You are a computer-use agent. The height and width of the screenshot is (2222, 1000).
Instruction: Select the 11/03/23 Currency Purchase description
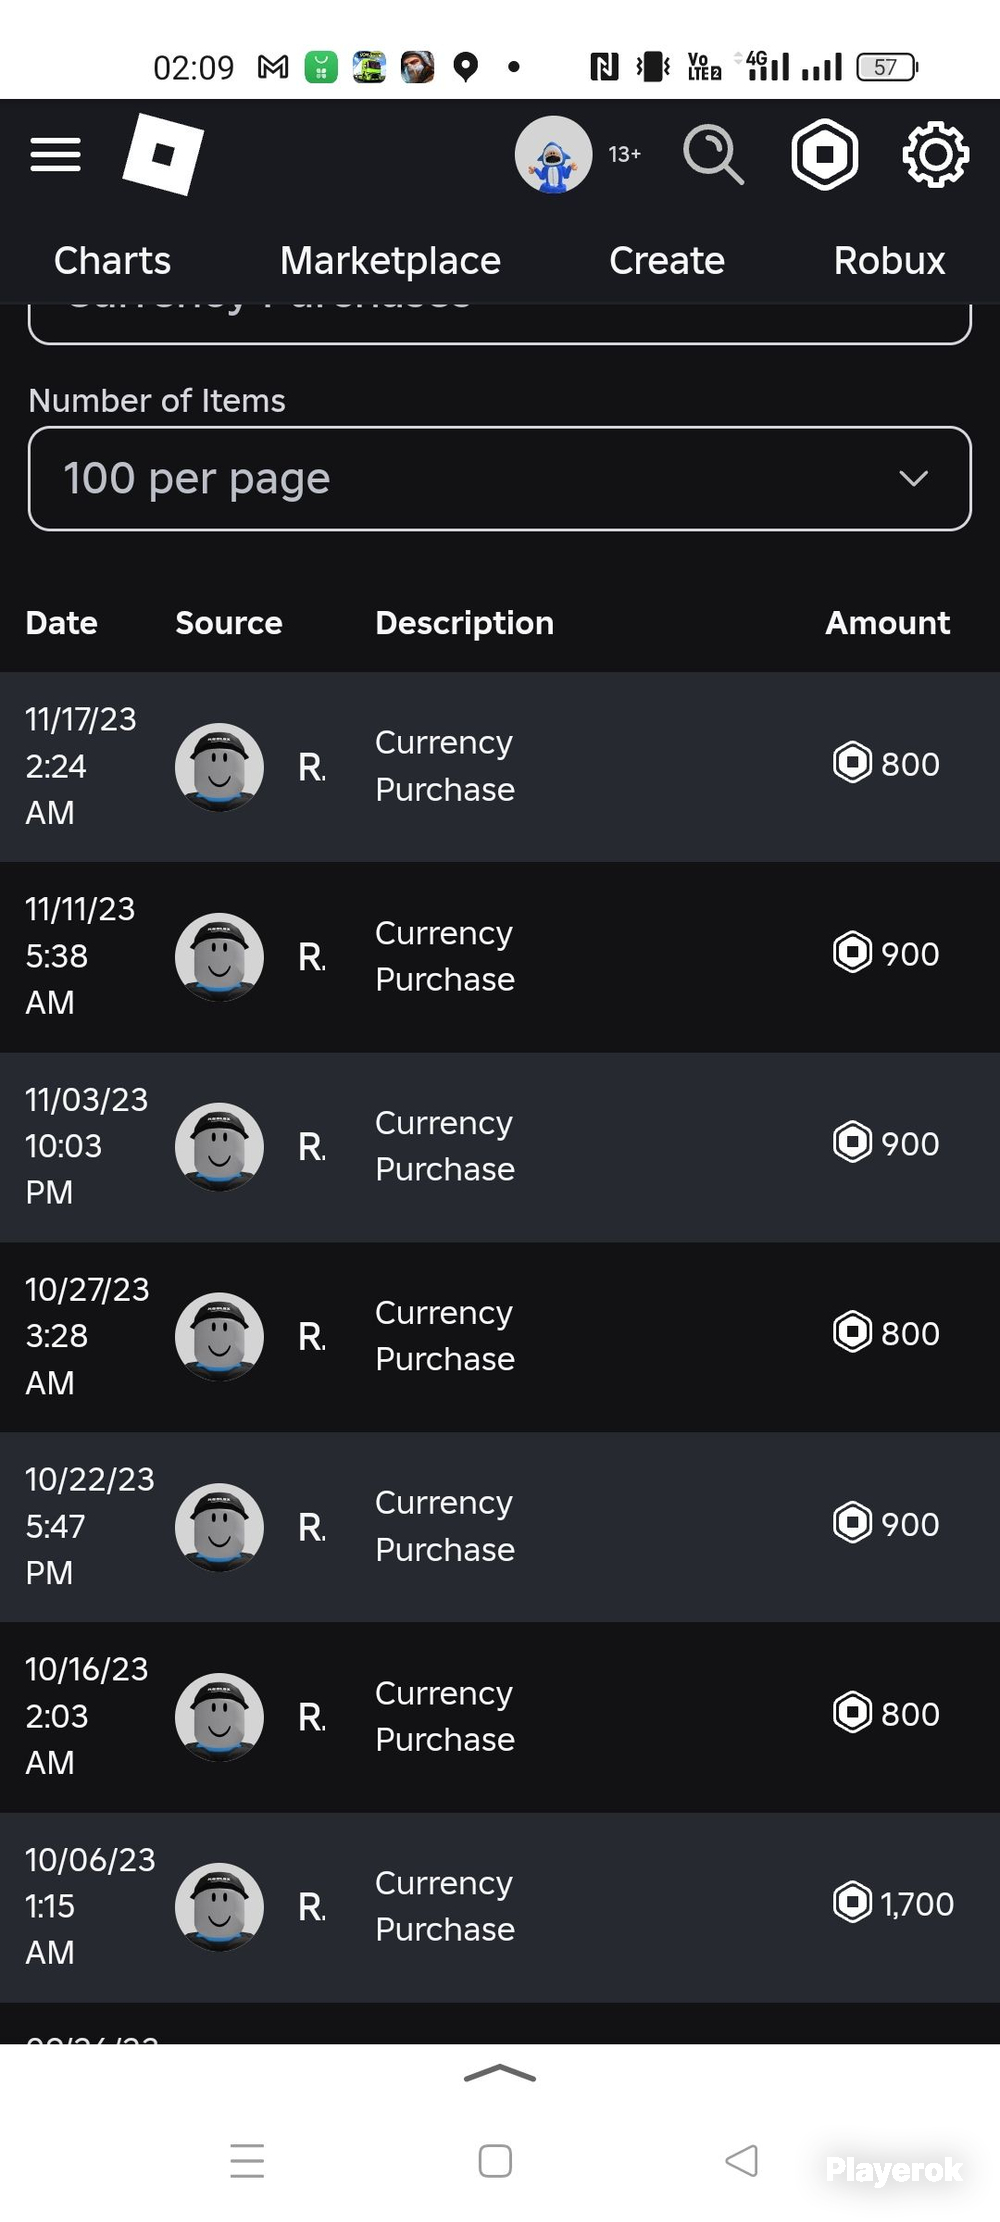pyautogui.click(x=445, y=1146)
